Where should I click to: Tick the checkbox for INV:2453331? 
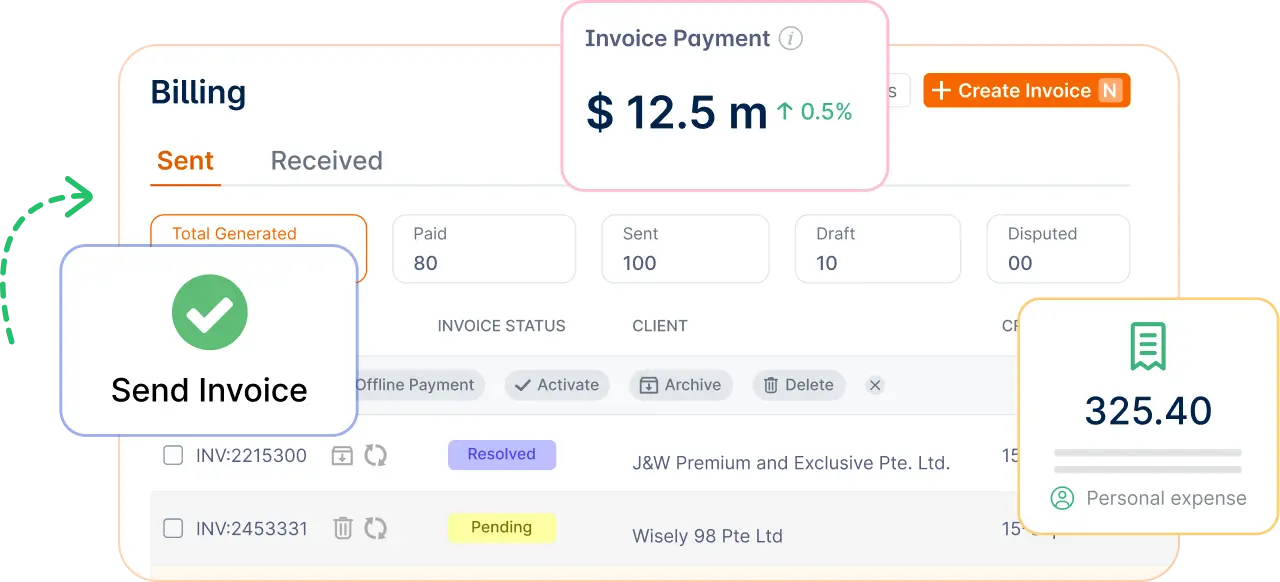coord(173,528)
